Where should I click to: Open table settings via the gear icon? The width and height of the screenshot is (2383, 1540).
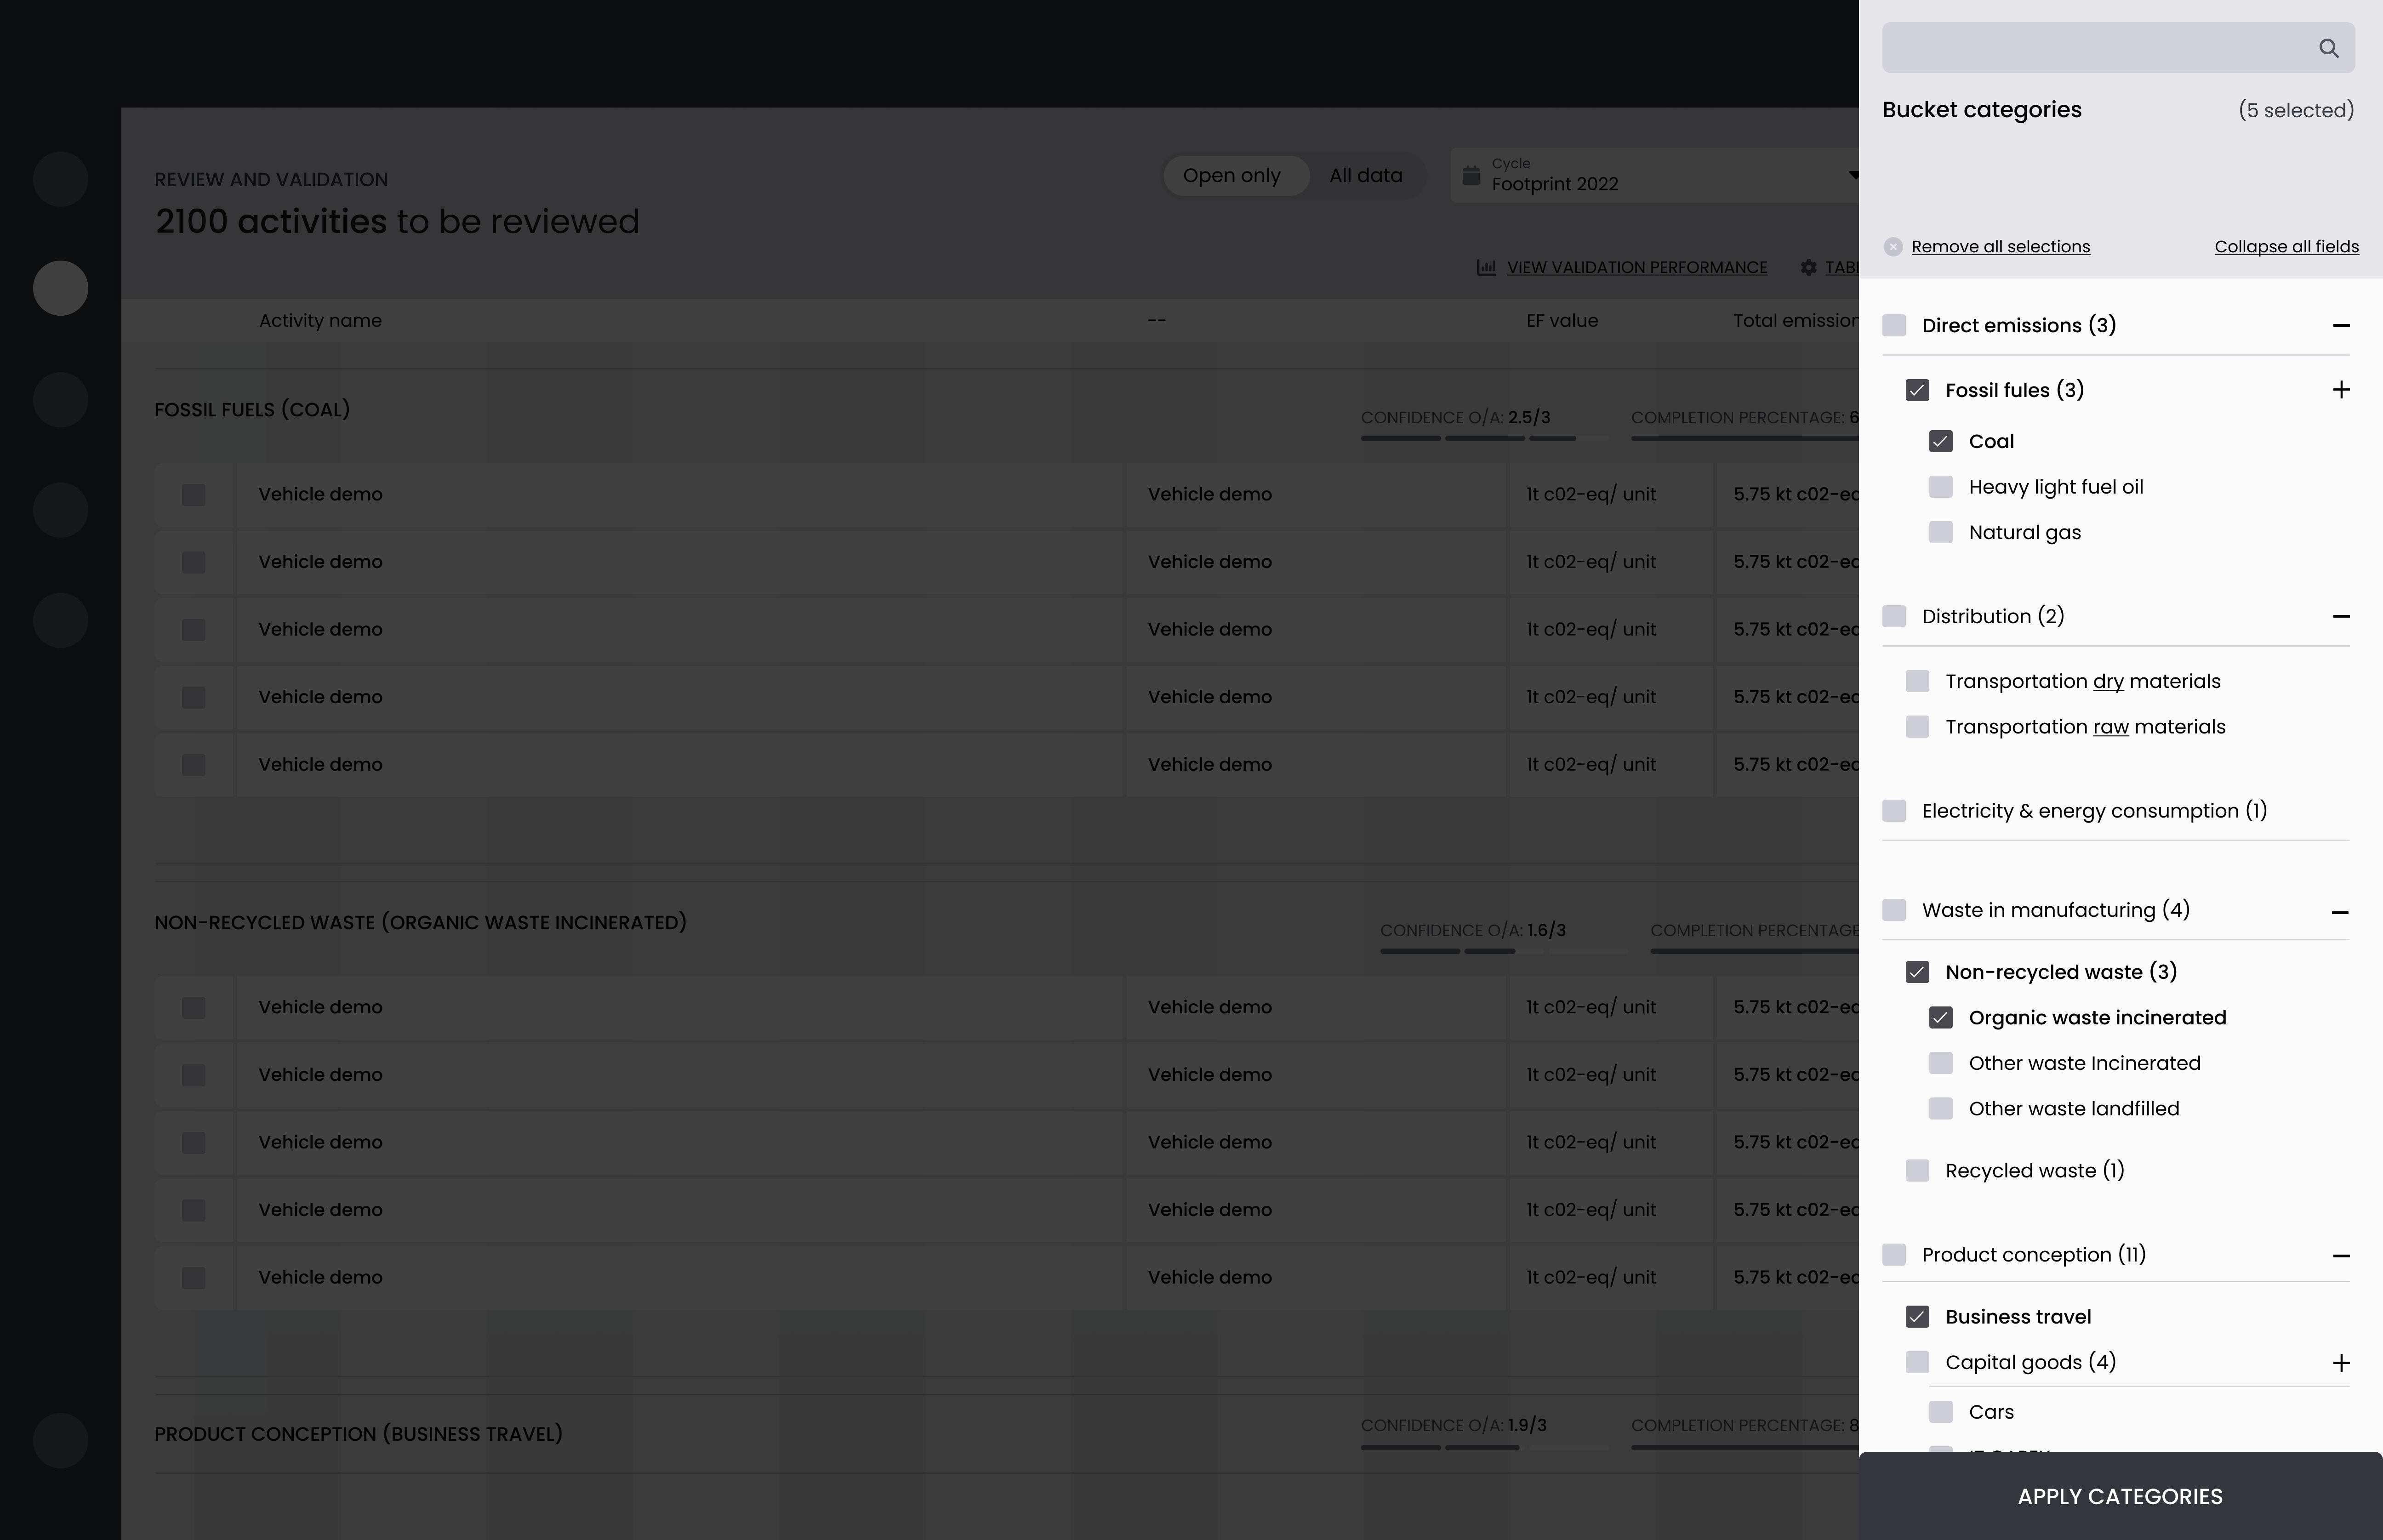point(1809,267)
